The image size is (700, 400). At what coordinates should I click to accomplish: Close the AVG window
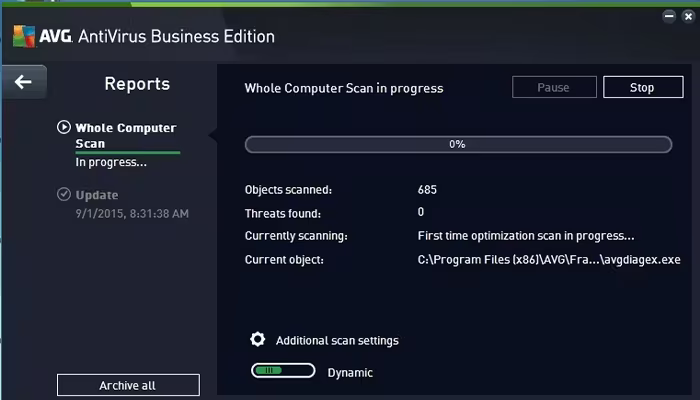(x=688, y=17)
